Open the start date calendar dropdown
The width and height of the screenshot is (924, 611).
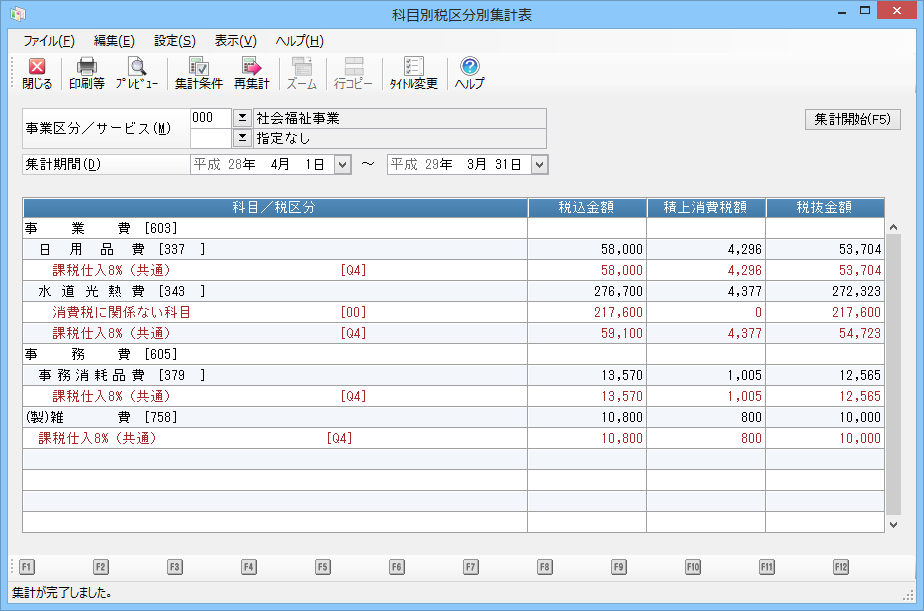tap(342, 164)
